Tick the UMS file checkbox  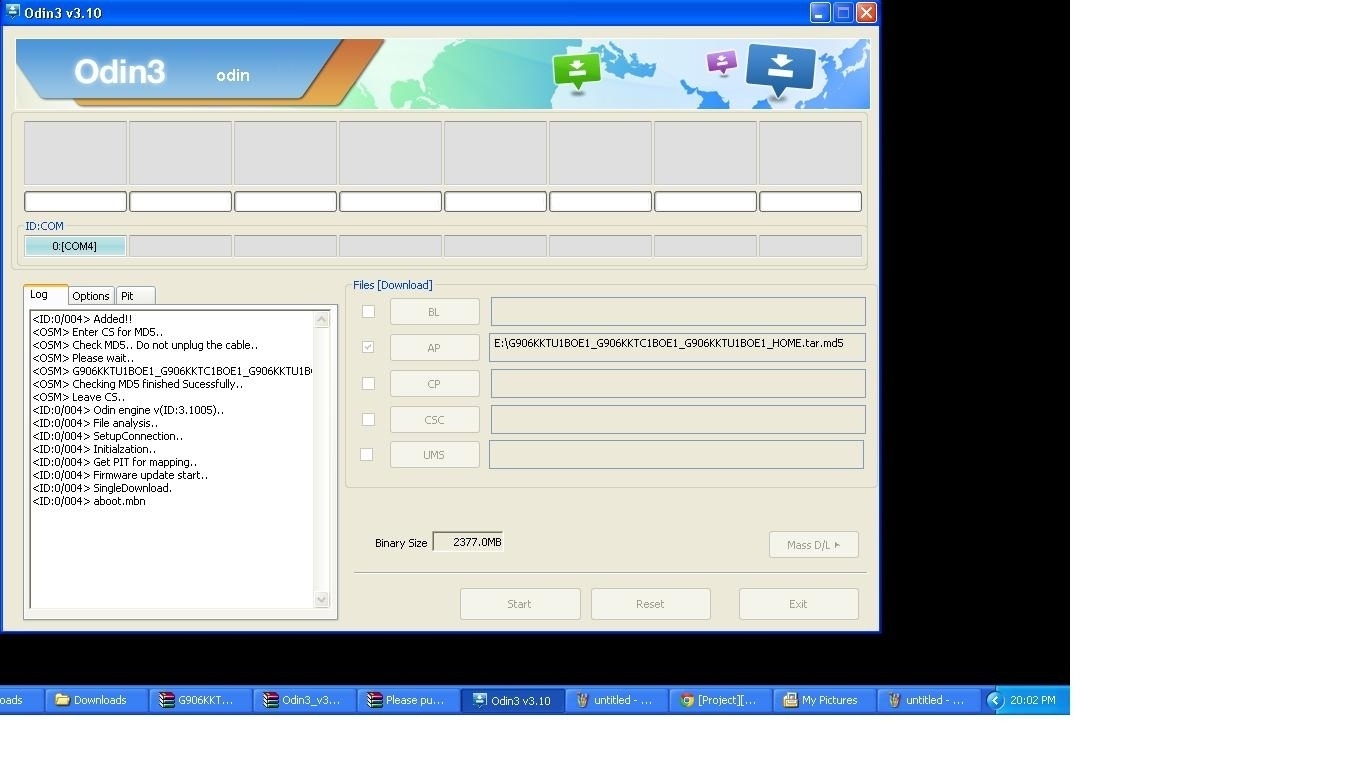pos(367,454)
